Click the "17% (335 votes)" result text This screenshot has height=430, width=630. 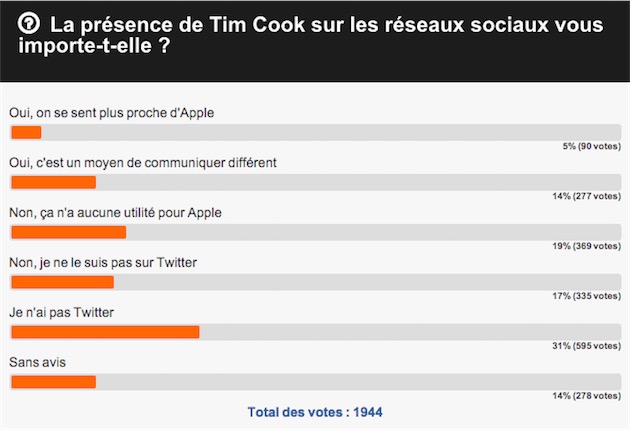pos(587,296)
